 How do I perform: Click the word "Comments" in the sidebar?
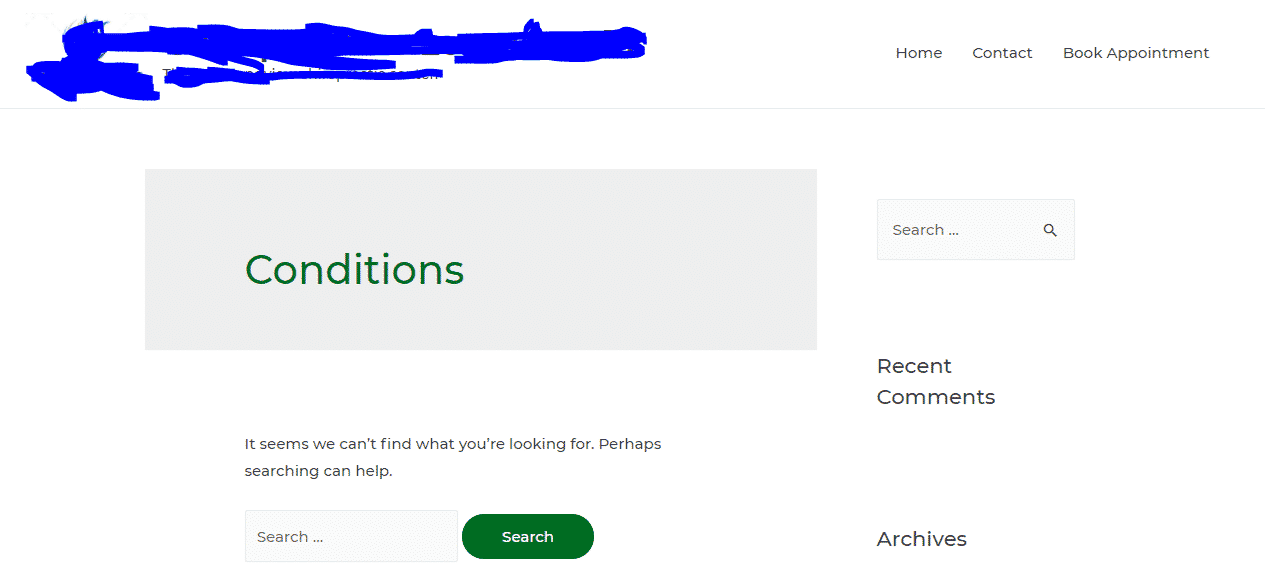click(935, 397)
